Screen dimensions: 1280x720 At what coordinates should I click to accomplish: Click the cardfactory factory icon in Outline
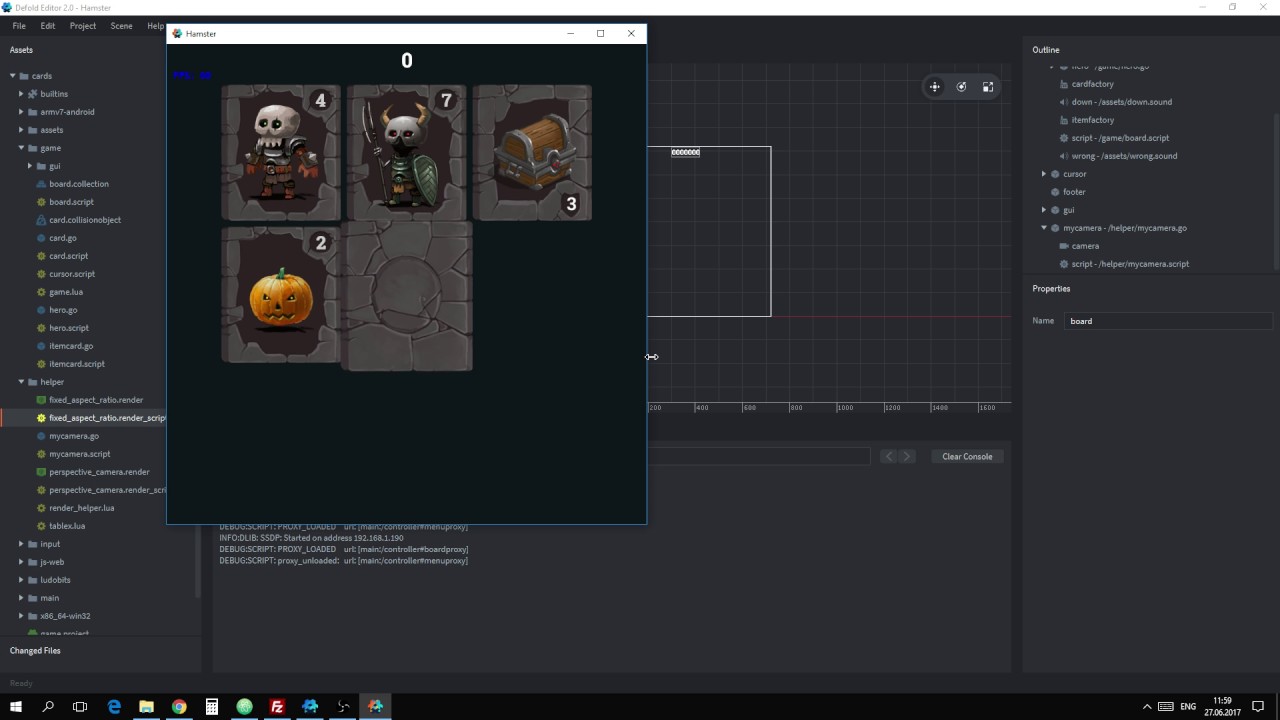point(1064,84)
